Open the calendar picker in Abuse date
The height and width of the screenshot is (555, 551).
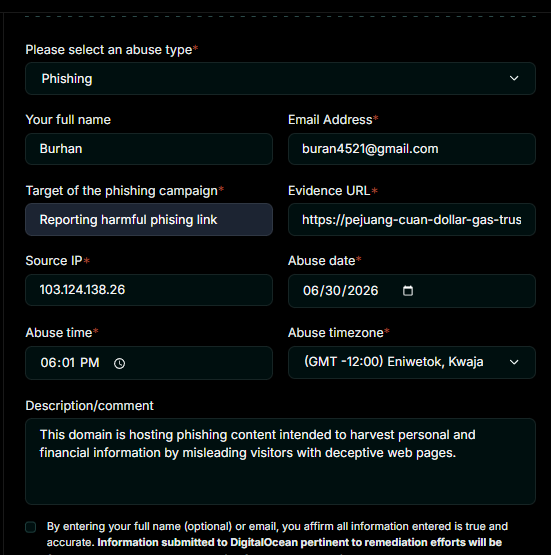(x=408, y=291)
